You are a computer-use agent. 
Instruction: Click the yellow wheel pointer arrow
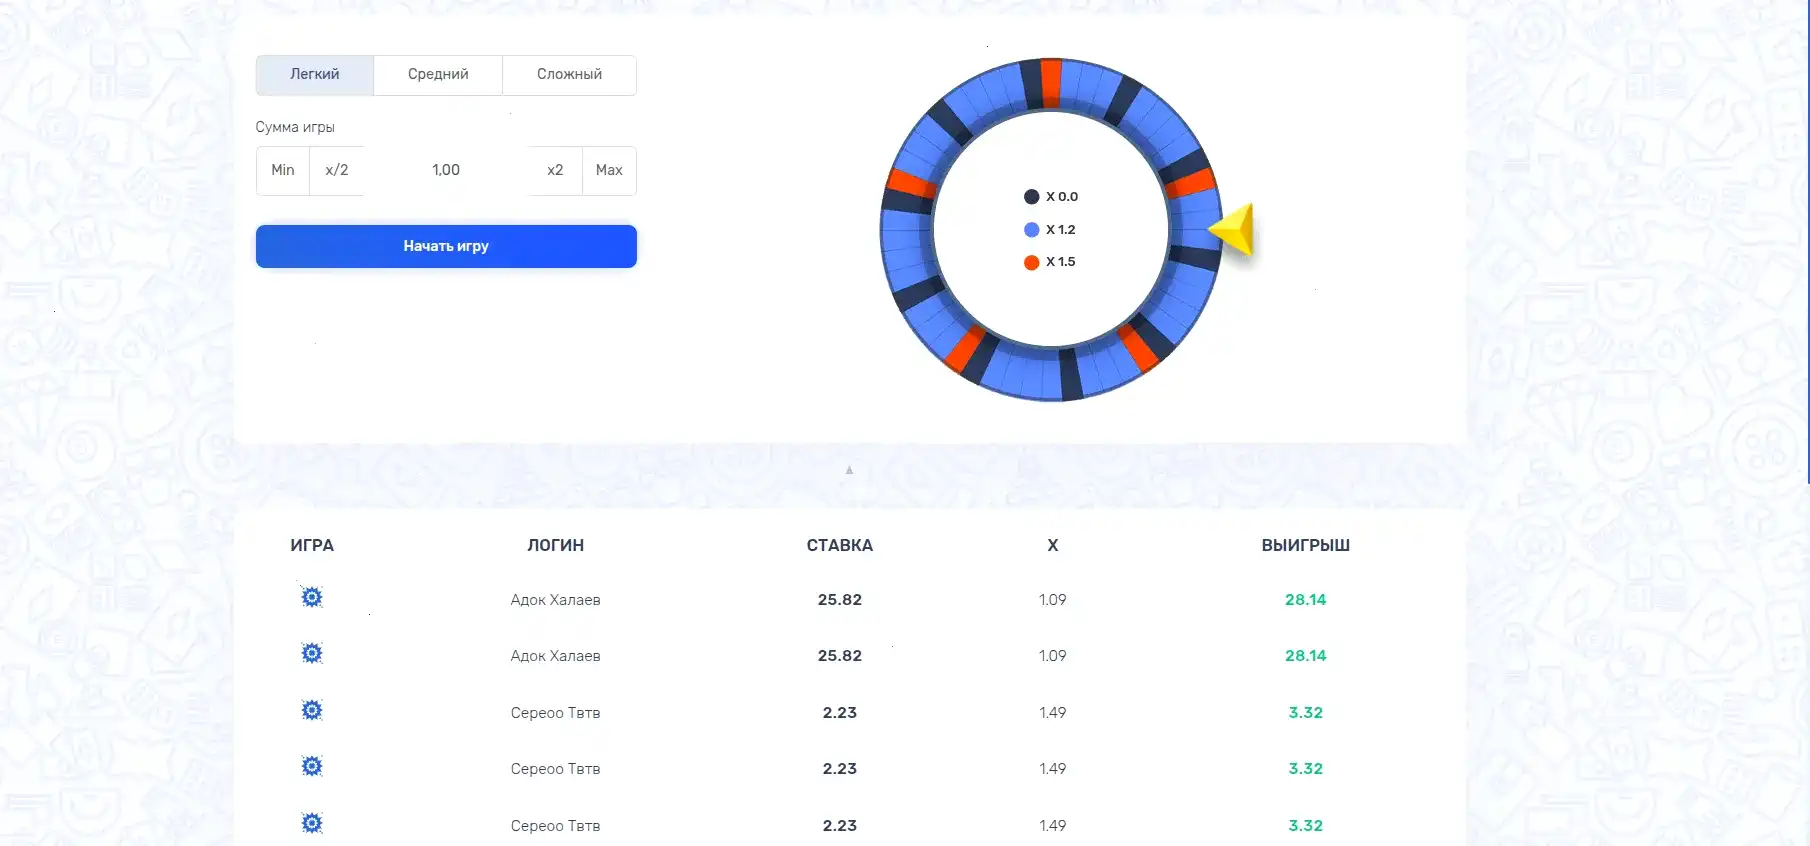tap(1234, 230)
